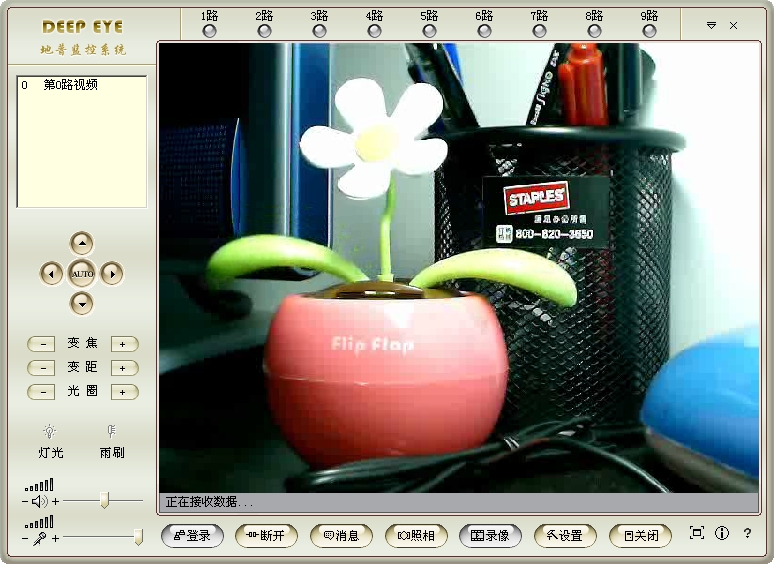Click the 登录 login button
The width and height of the screenshot is (774, 564).
click(x=192, y=535)
